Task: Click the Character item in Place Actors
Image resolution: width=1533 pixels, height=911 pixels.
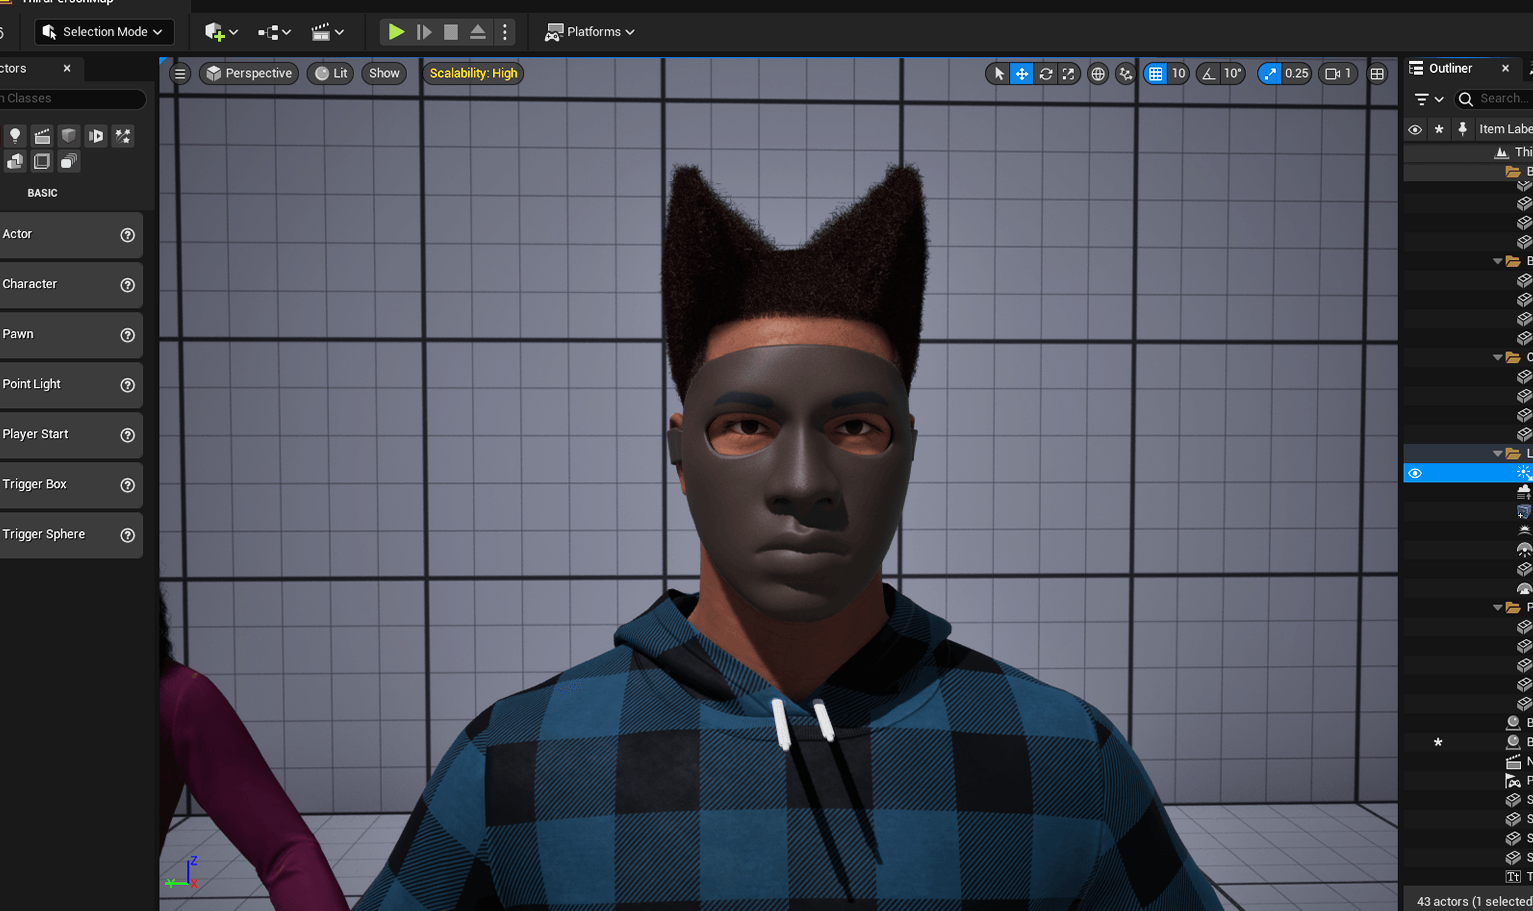Action: click(70, 285)
